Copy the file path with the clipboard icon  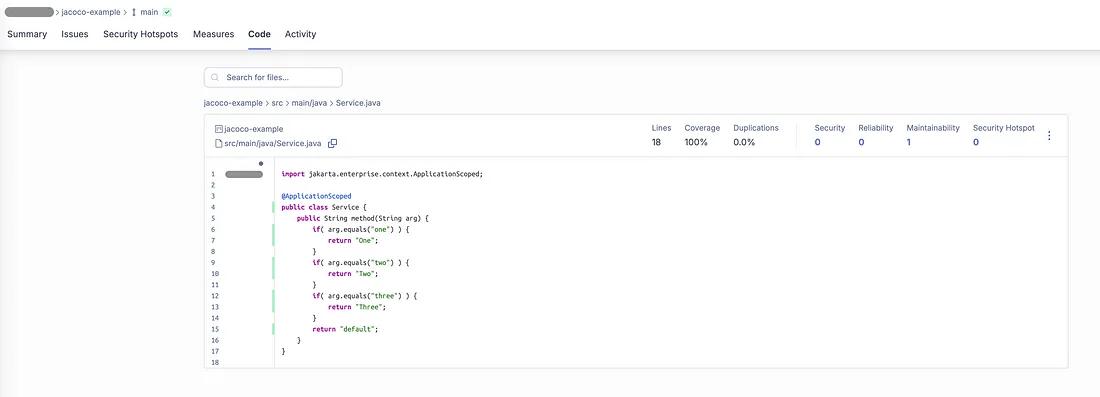click(x=333, y=143)
